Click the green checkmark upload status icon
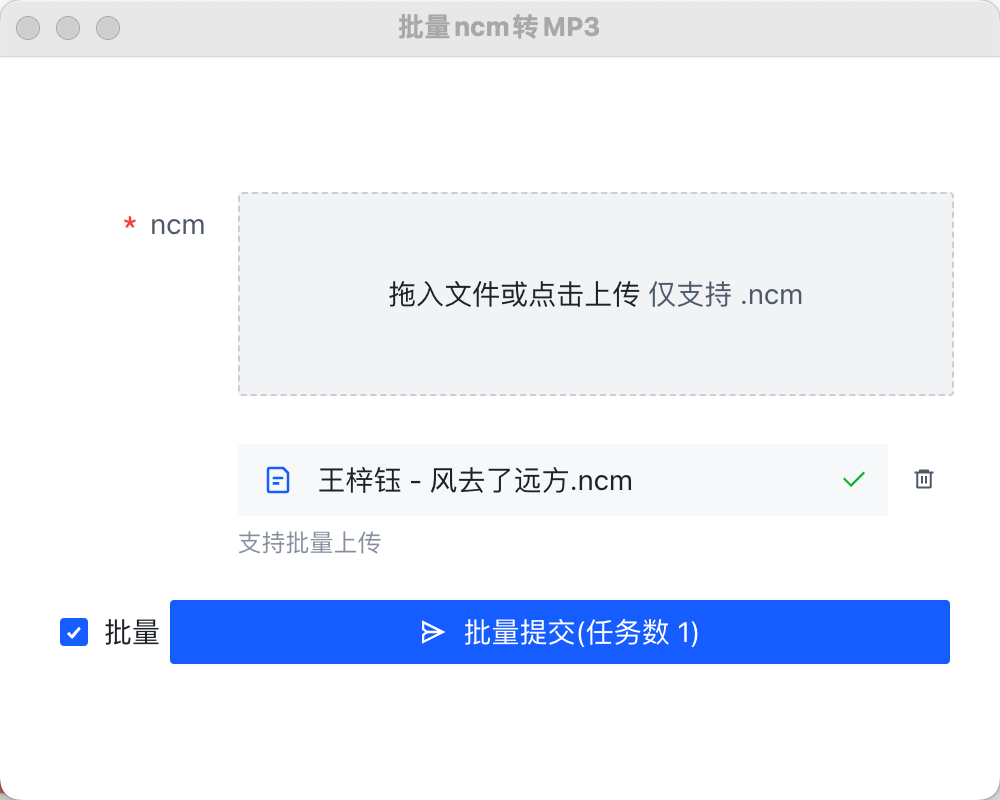 point(853,479)
